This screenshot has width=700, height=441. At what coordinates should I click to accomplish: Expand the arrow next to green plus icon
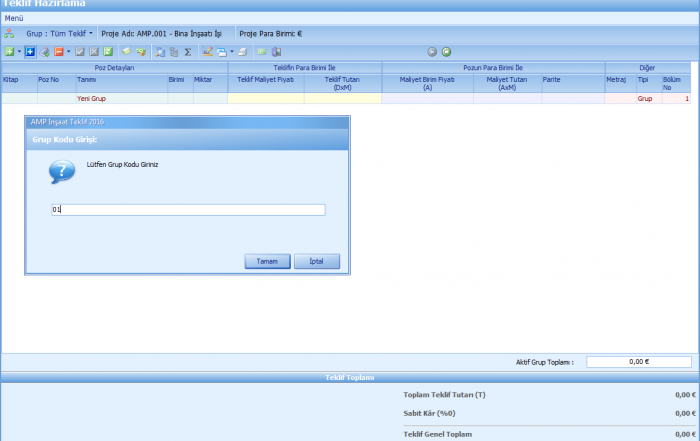19,51
